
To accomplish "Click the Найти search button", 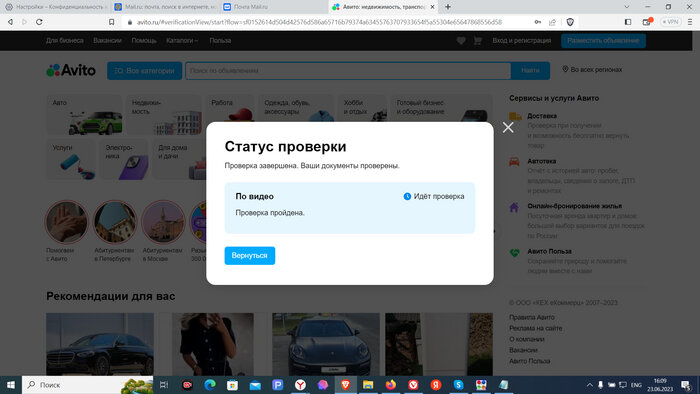I will click(x=530, y=71).
